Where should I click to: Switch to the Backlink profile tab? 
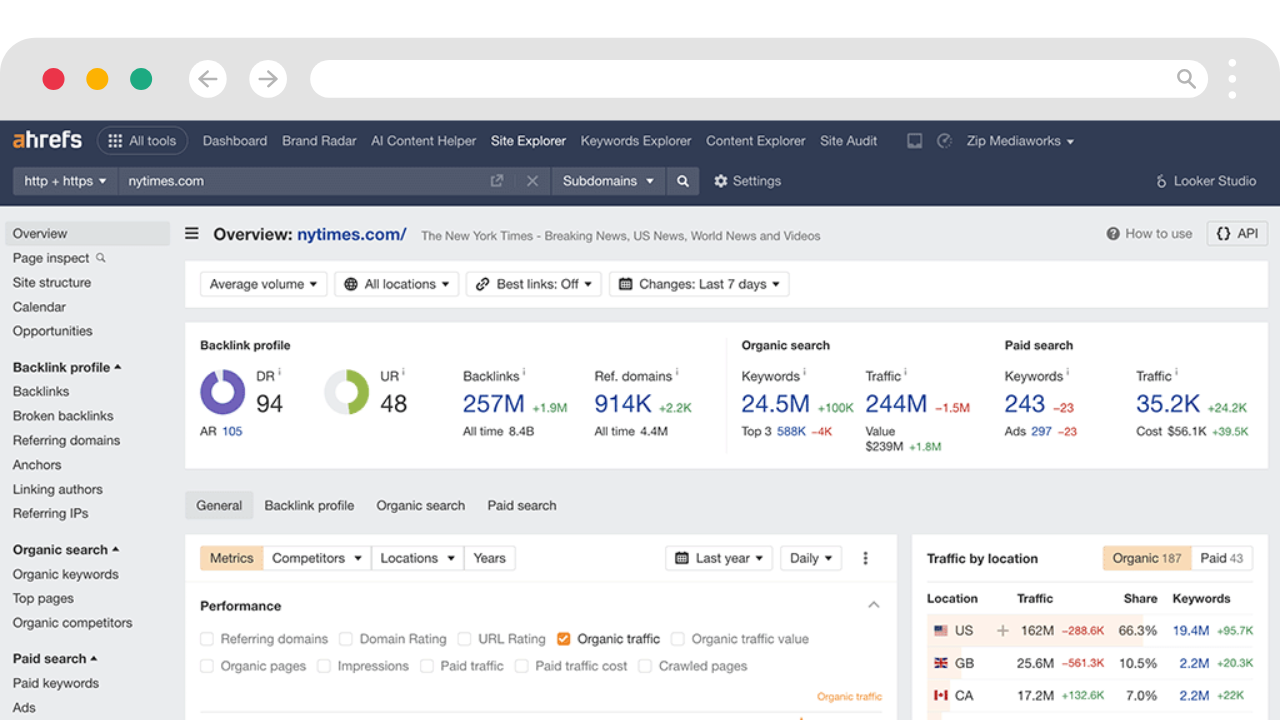pyautogui.click(x=309, y=505)
